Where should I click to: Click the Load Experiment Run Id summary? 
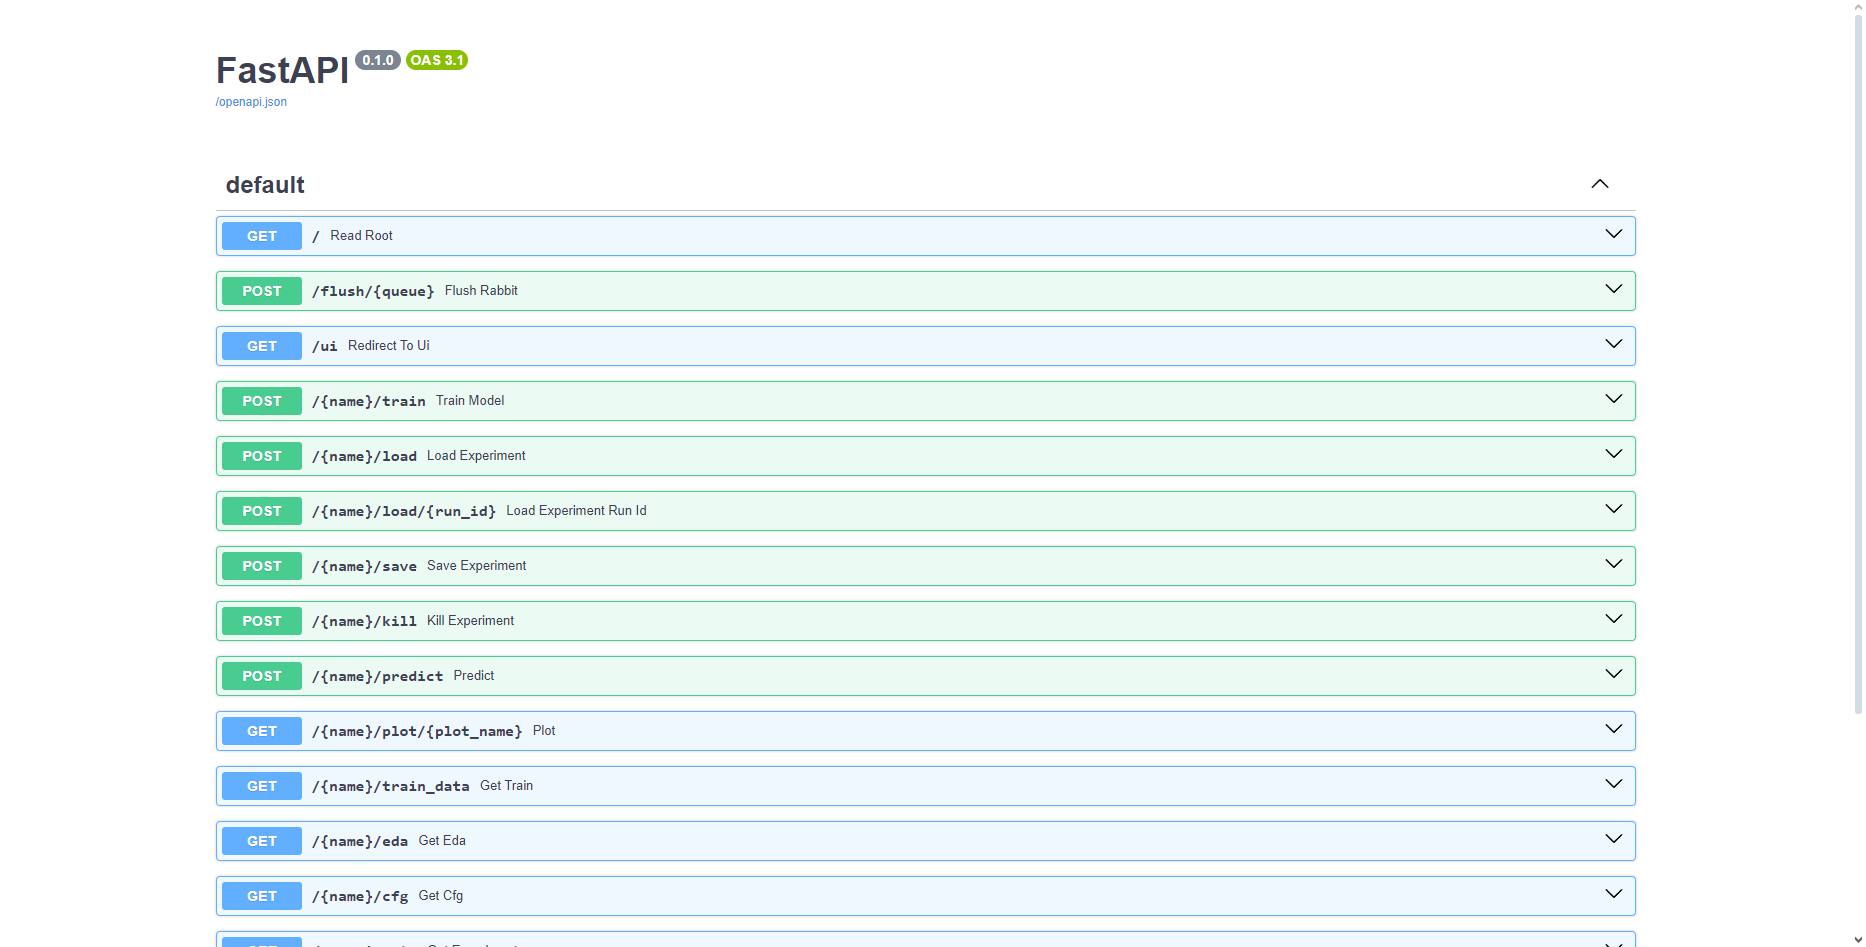[x=576, y=511]
